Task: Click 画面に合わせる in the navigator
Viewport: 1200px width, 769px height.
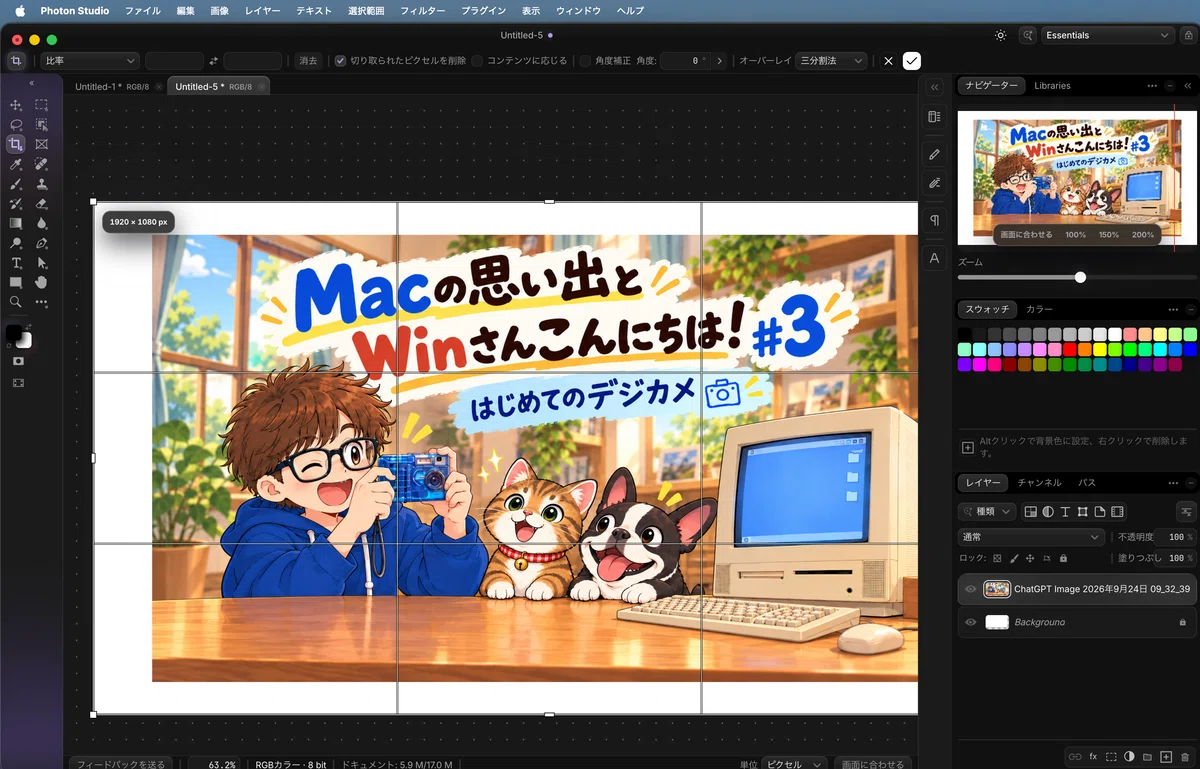Action: click(1026, 235)
